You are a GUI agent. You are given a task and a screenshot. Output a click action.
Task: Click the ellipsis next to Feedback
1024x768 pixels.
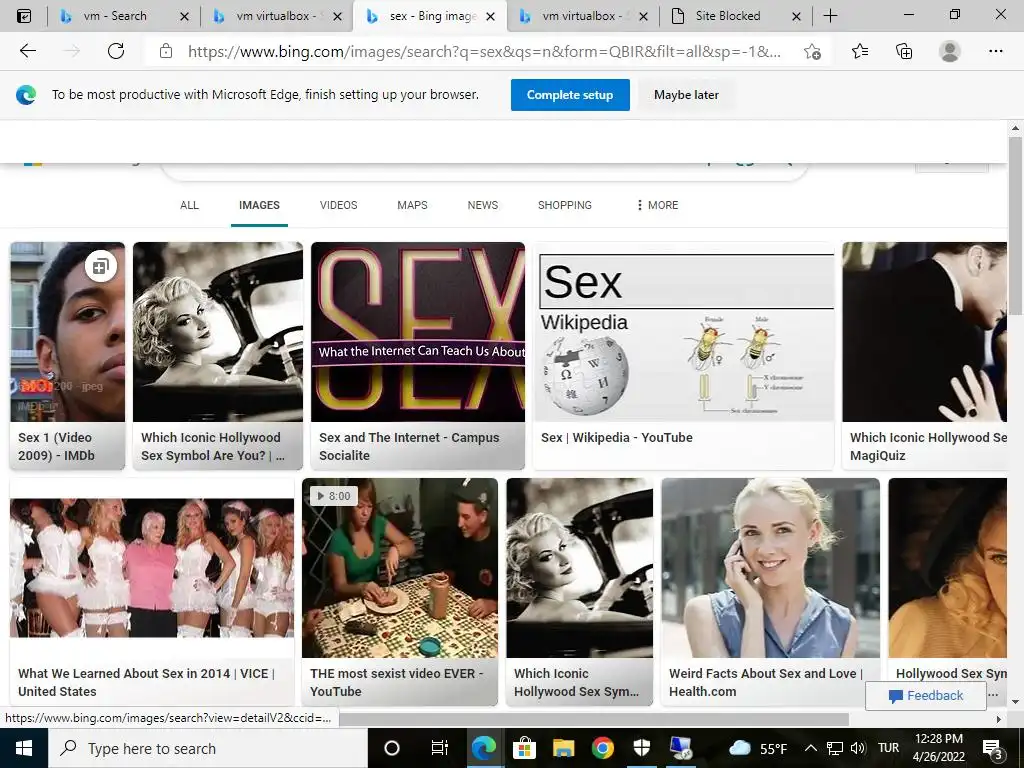[x=993, y=694]
